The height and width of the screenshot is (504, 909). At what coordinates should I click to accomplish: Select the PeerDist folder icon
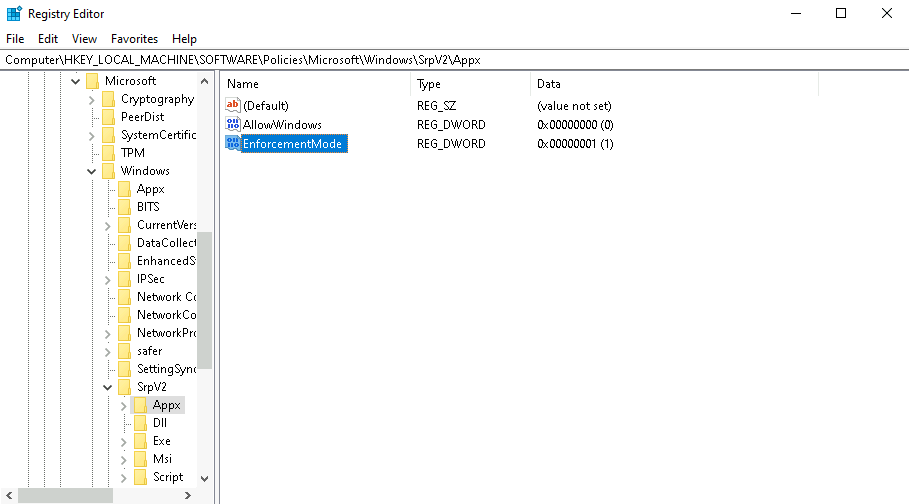point(108,117)
